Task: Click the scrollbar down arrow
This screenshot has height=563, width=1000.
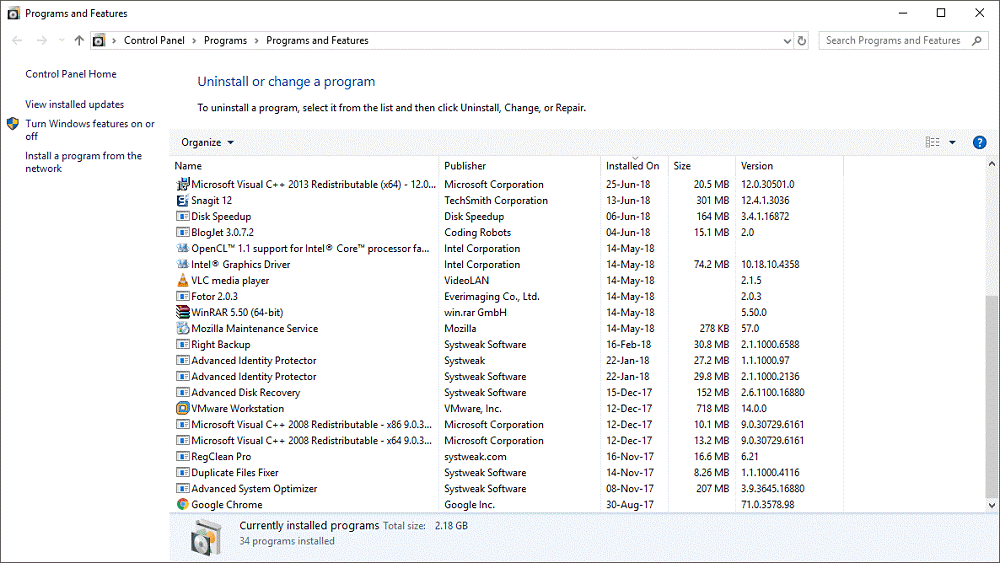Action: point(992,504)
